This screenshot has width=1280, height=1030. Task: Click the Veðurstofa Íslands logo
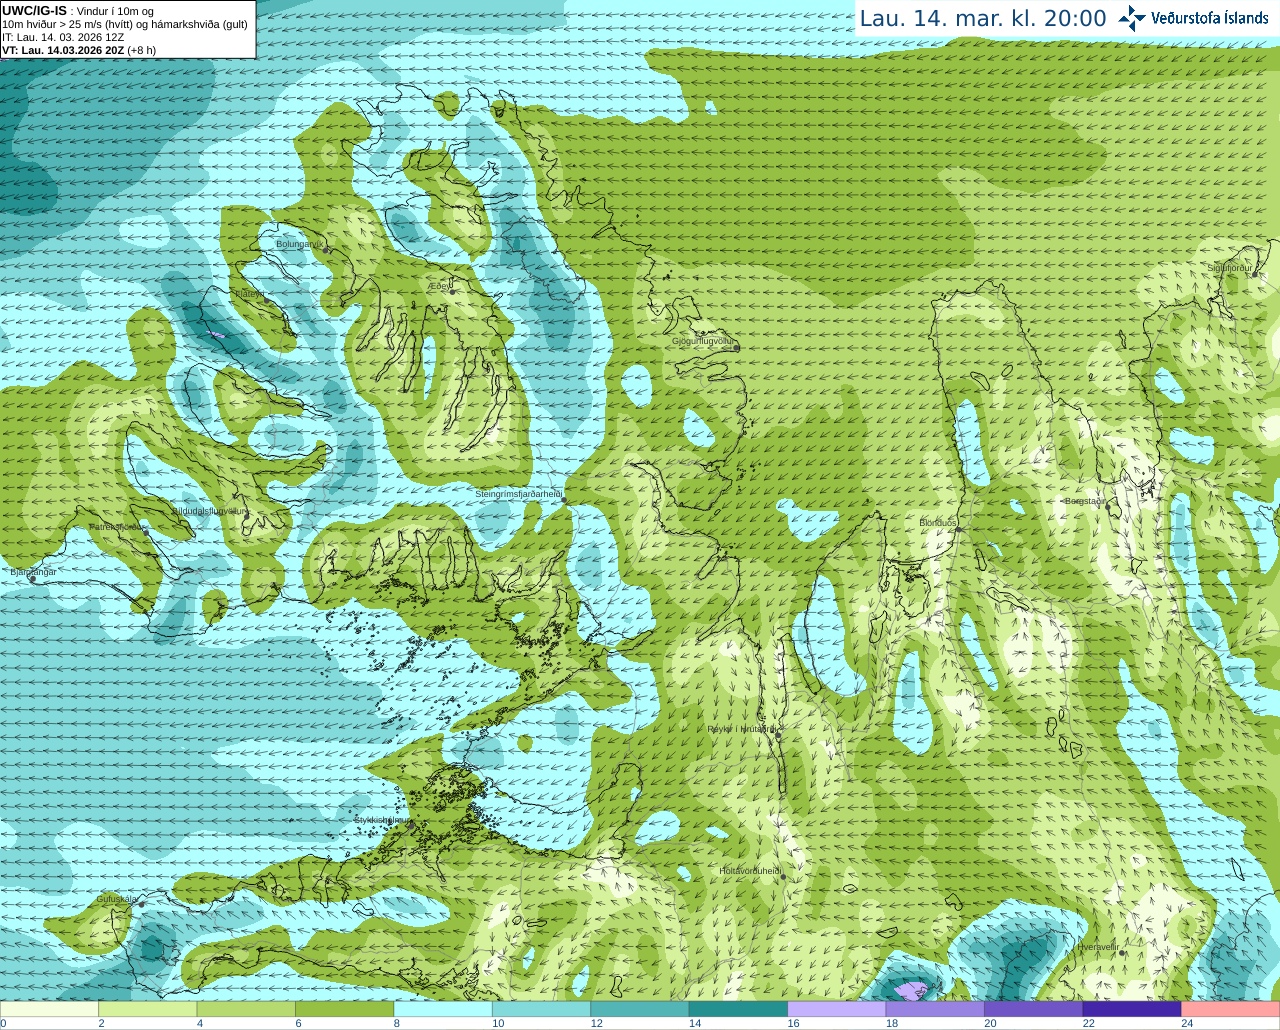1193,18
